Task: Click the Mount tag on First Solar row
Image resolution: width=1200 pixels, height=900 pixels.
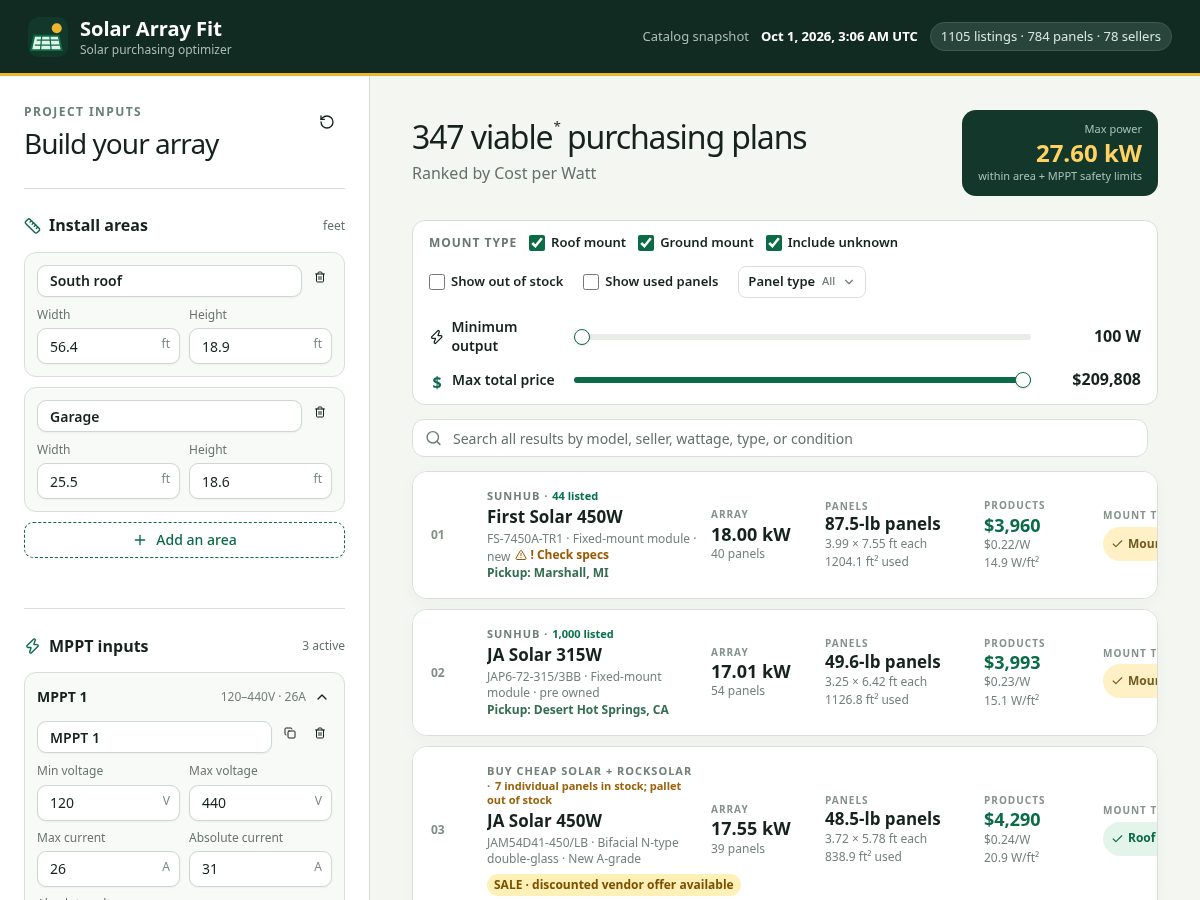Action: coord(1131,544)
